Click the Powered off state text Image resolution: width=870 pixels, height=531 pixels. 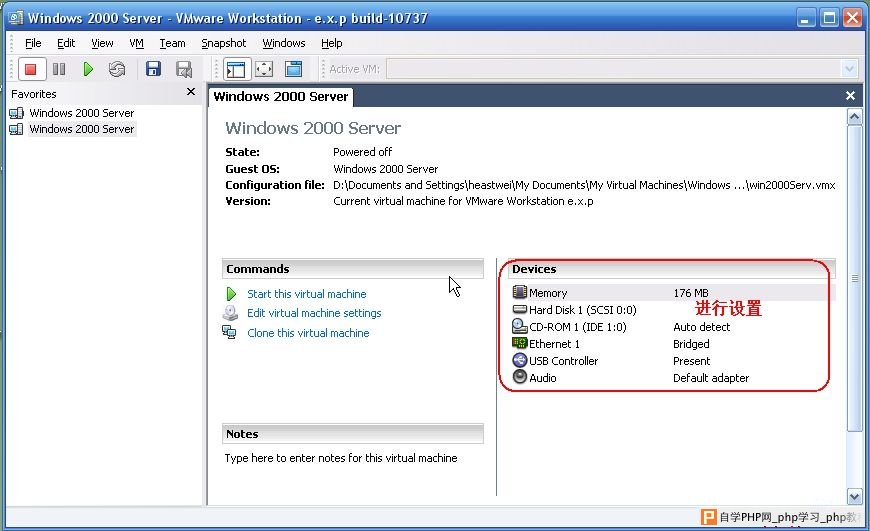click(362, 152)
